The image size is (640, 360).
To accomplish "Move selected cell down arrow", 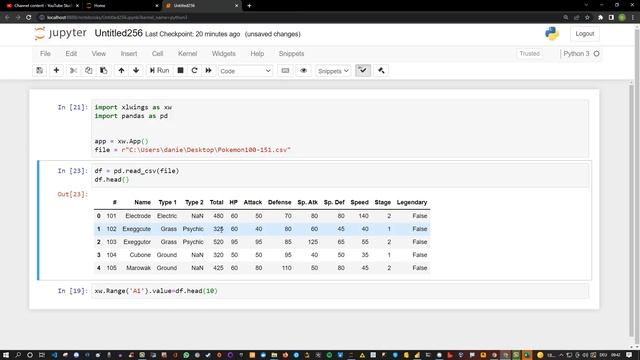I will click(136, 71).
